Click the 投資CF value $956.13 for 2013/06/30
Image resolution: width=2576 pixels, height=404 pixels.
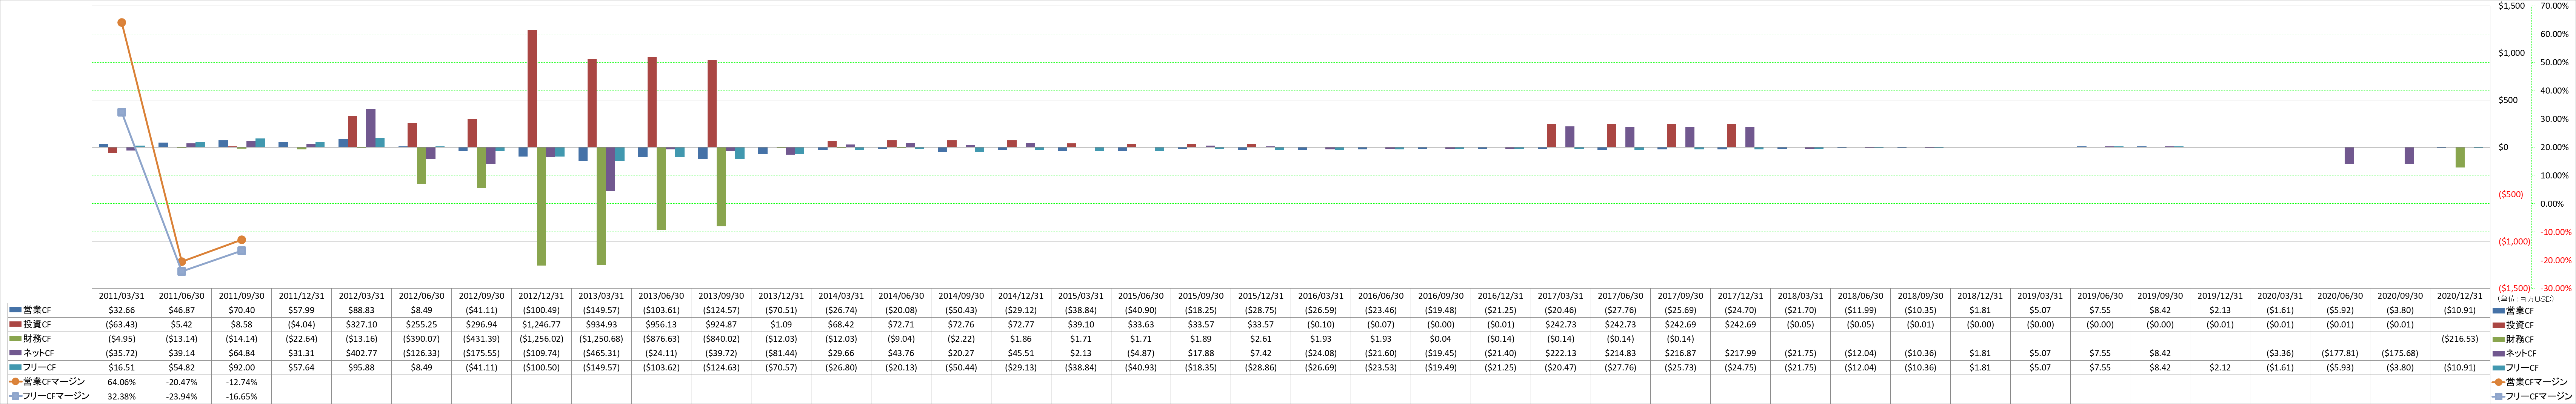pyautogui.click(x=661, y=325)
